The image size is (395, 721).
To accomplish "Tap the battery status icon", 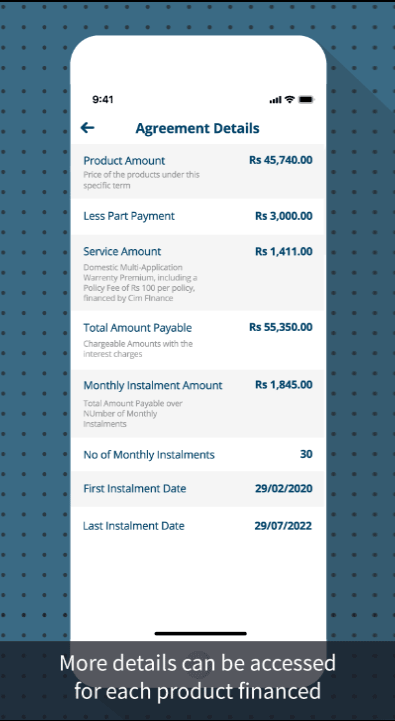I will coord(306,99).
